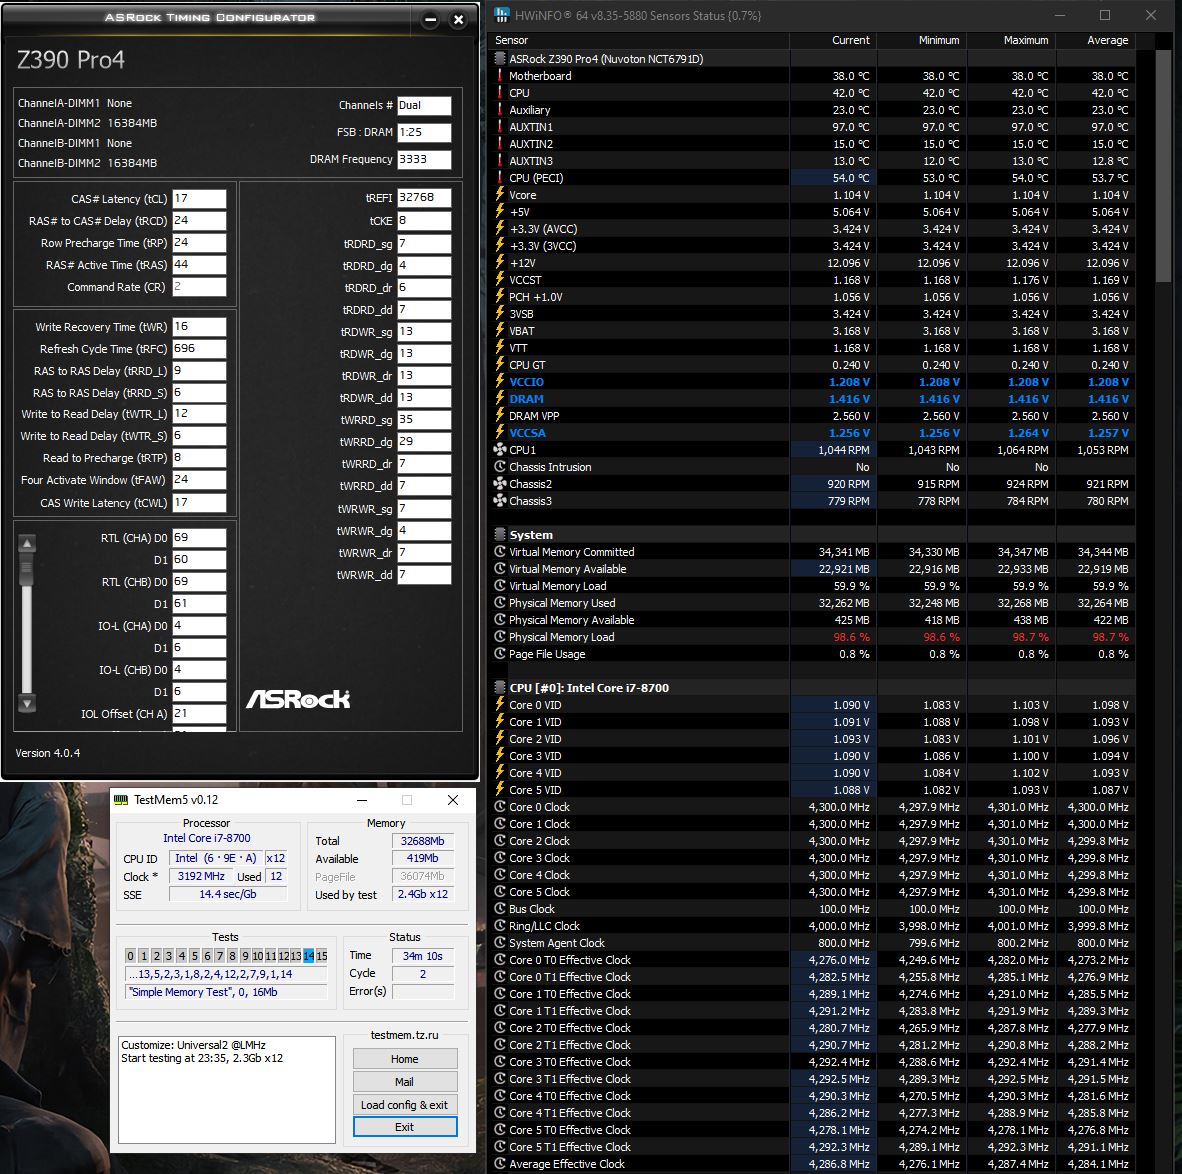Click the CAS# Latency (tCL) field

pyautogui.click(x=199, y=198)
